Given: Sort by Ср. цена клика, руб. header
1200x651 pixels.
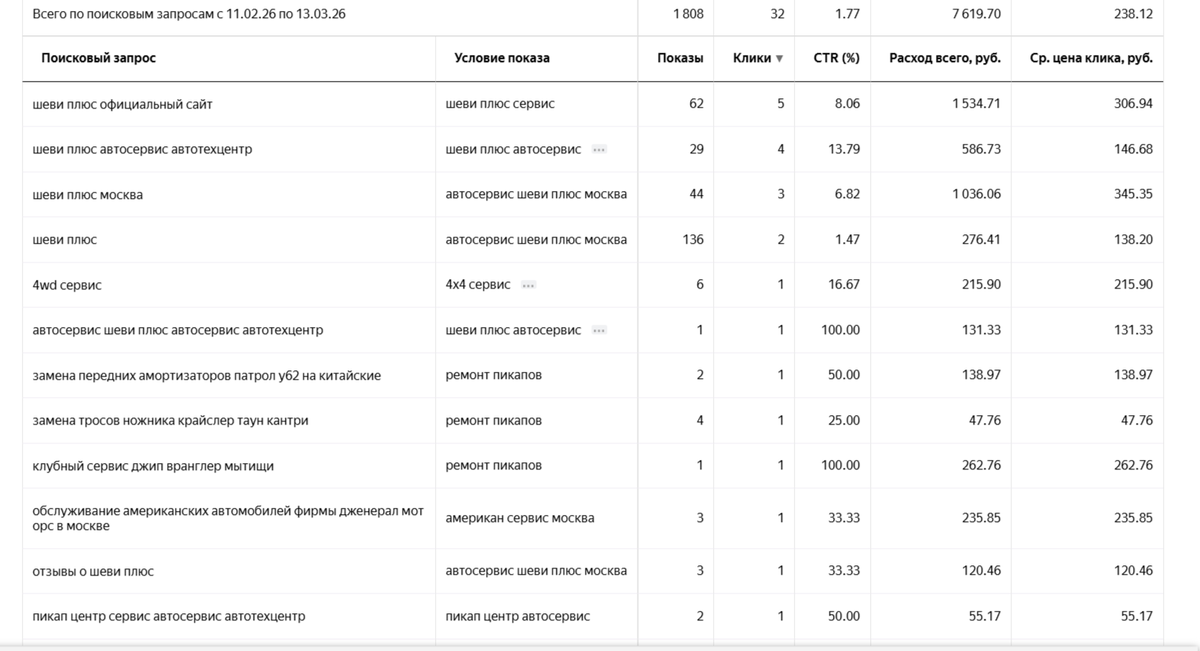Looking at the screenshot, I should point(1091,58).
